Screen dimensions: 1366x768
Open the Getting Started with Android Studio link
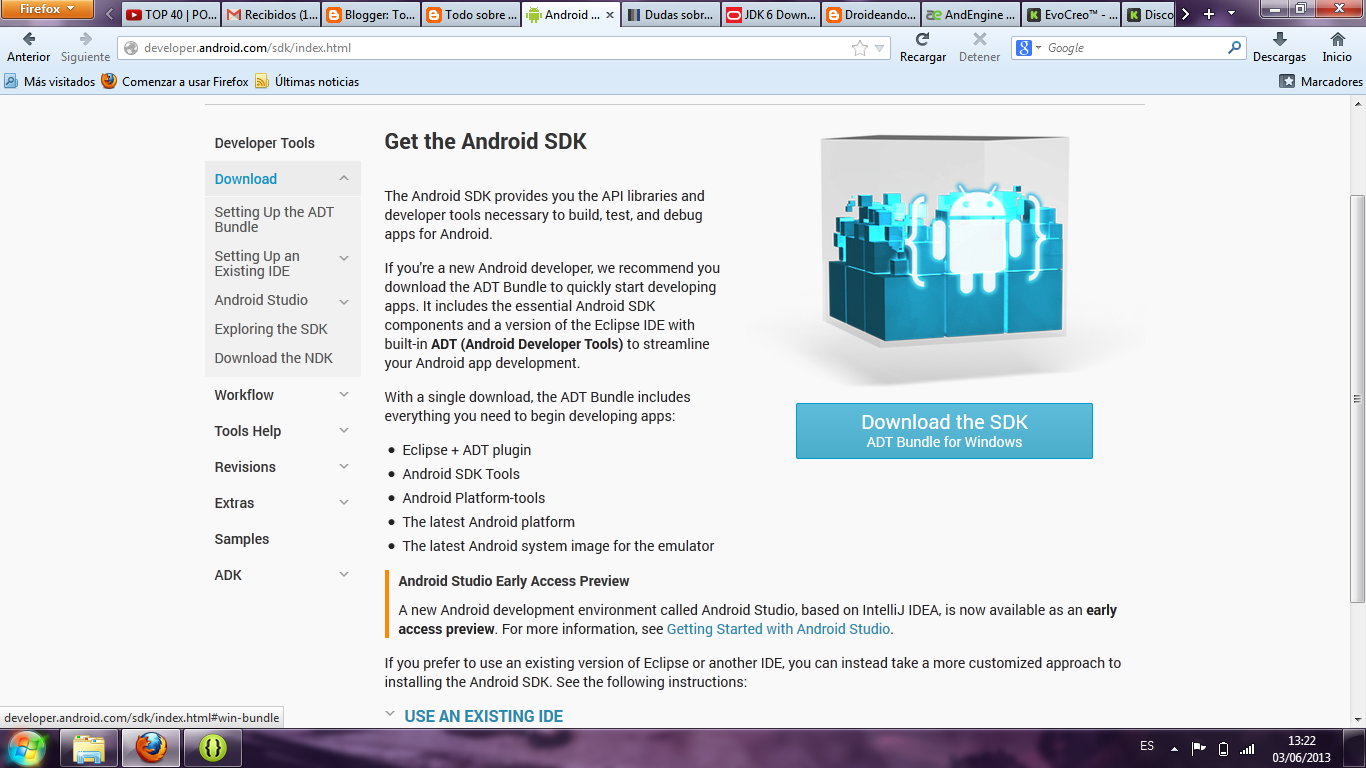tap(778, 629)
